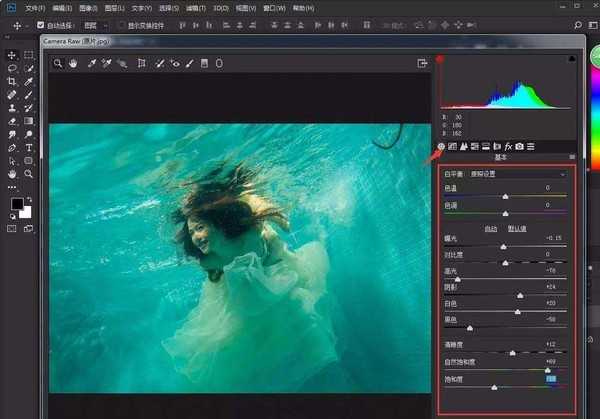
Task: Select the Hand tool in Camera Raw
Action: 73,63
